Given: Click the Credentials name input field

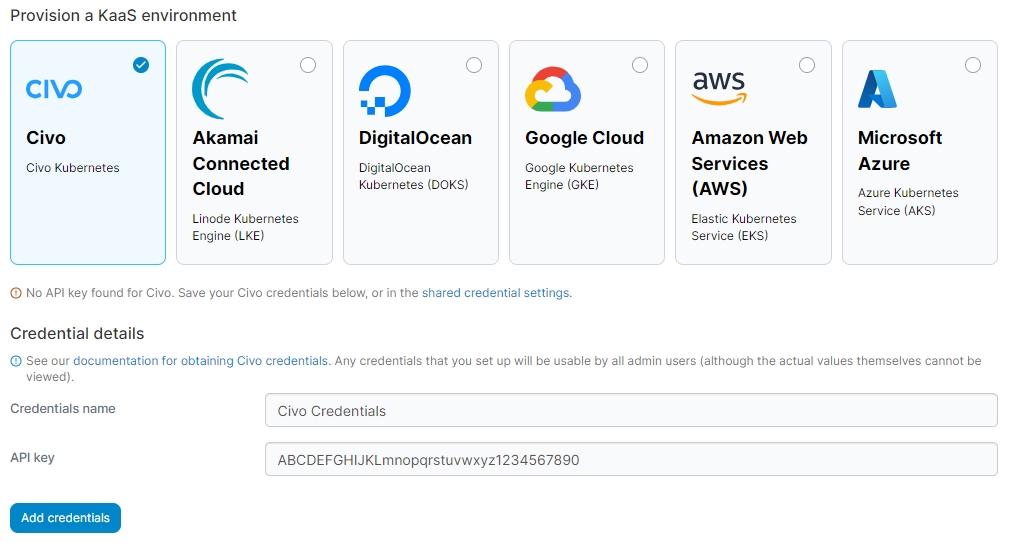Looking at the screenshot, I should 631,410.
